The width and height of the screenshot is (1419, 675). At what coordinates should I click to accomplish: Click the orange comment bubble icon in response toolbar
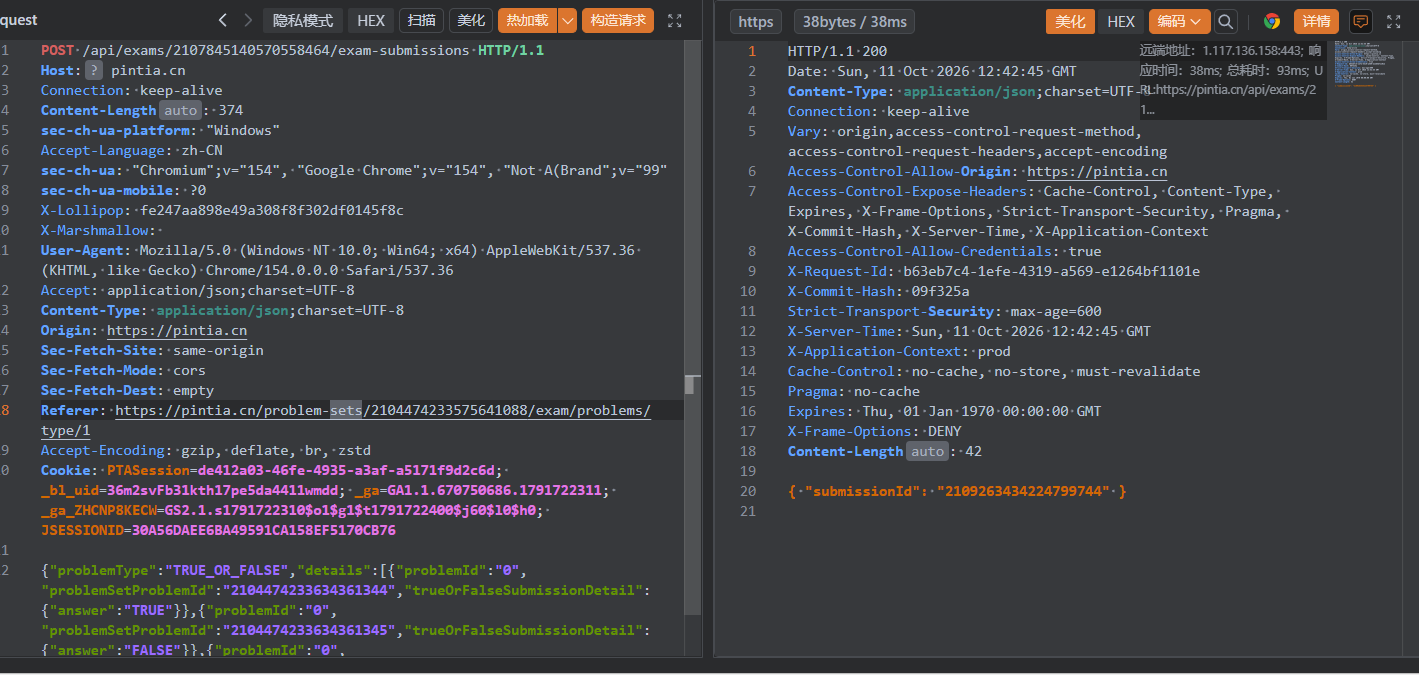(1360, 21)
